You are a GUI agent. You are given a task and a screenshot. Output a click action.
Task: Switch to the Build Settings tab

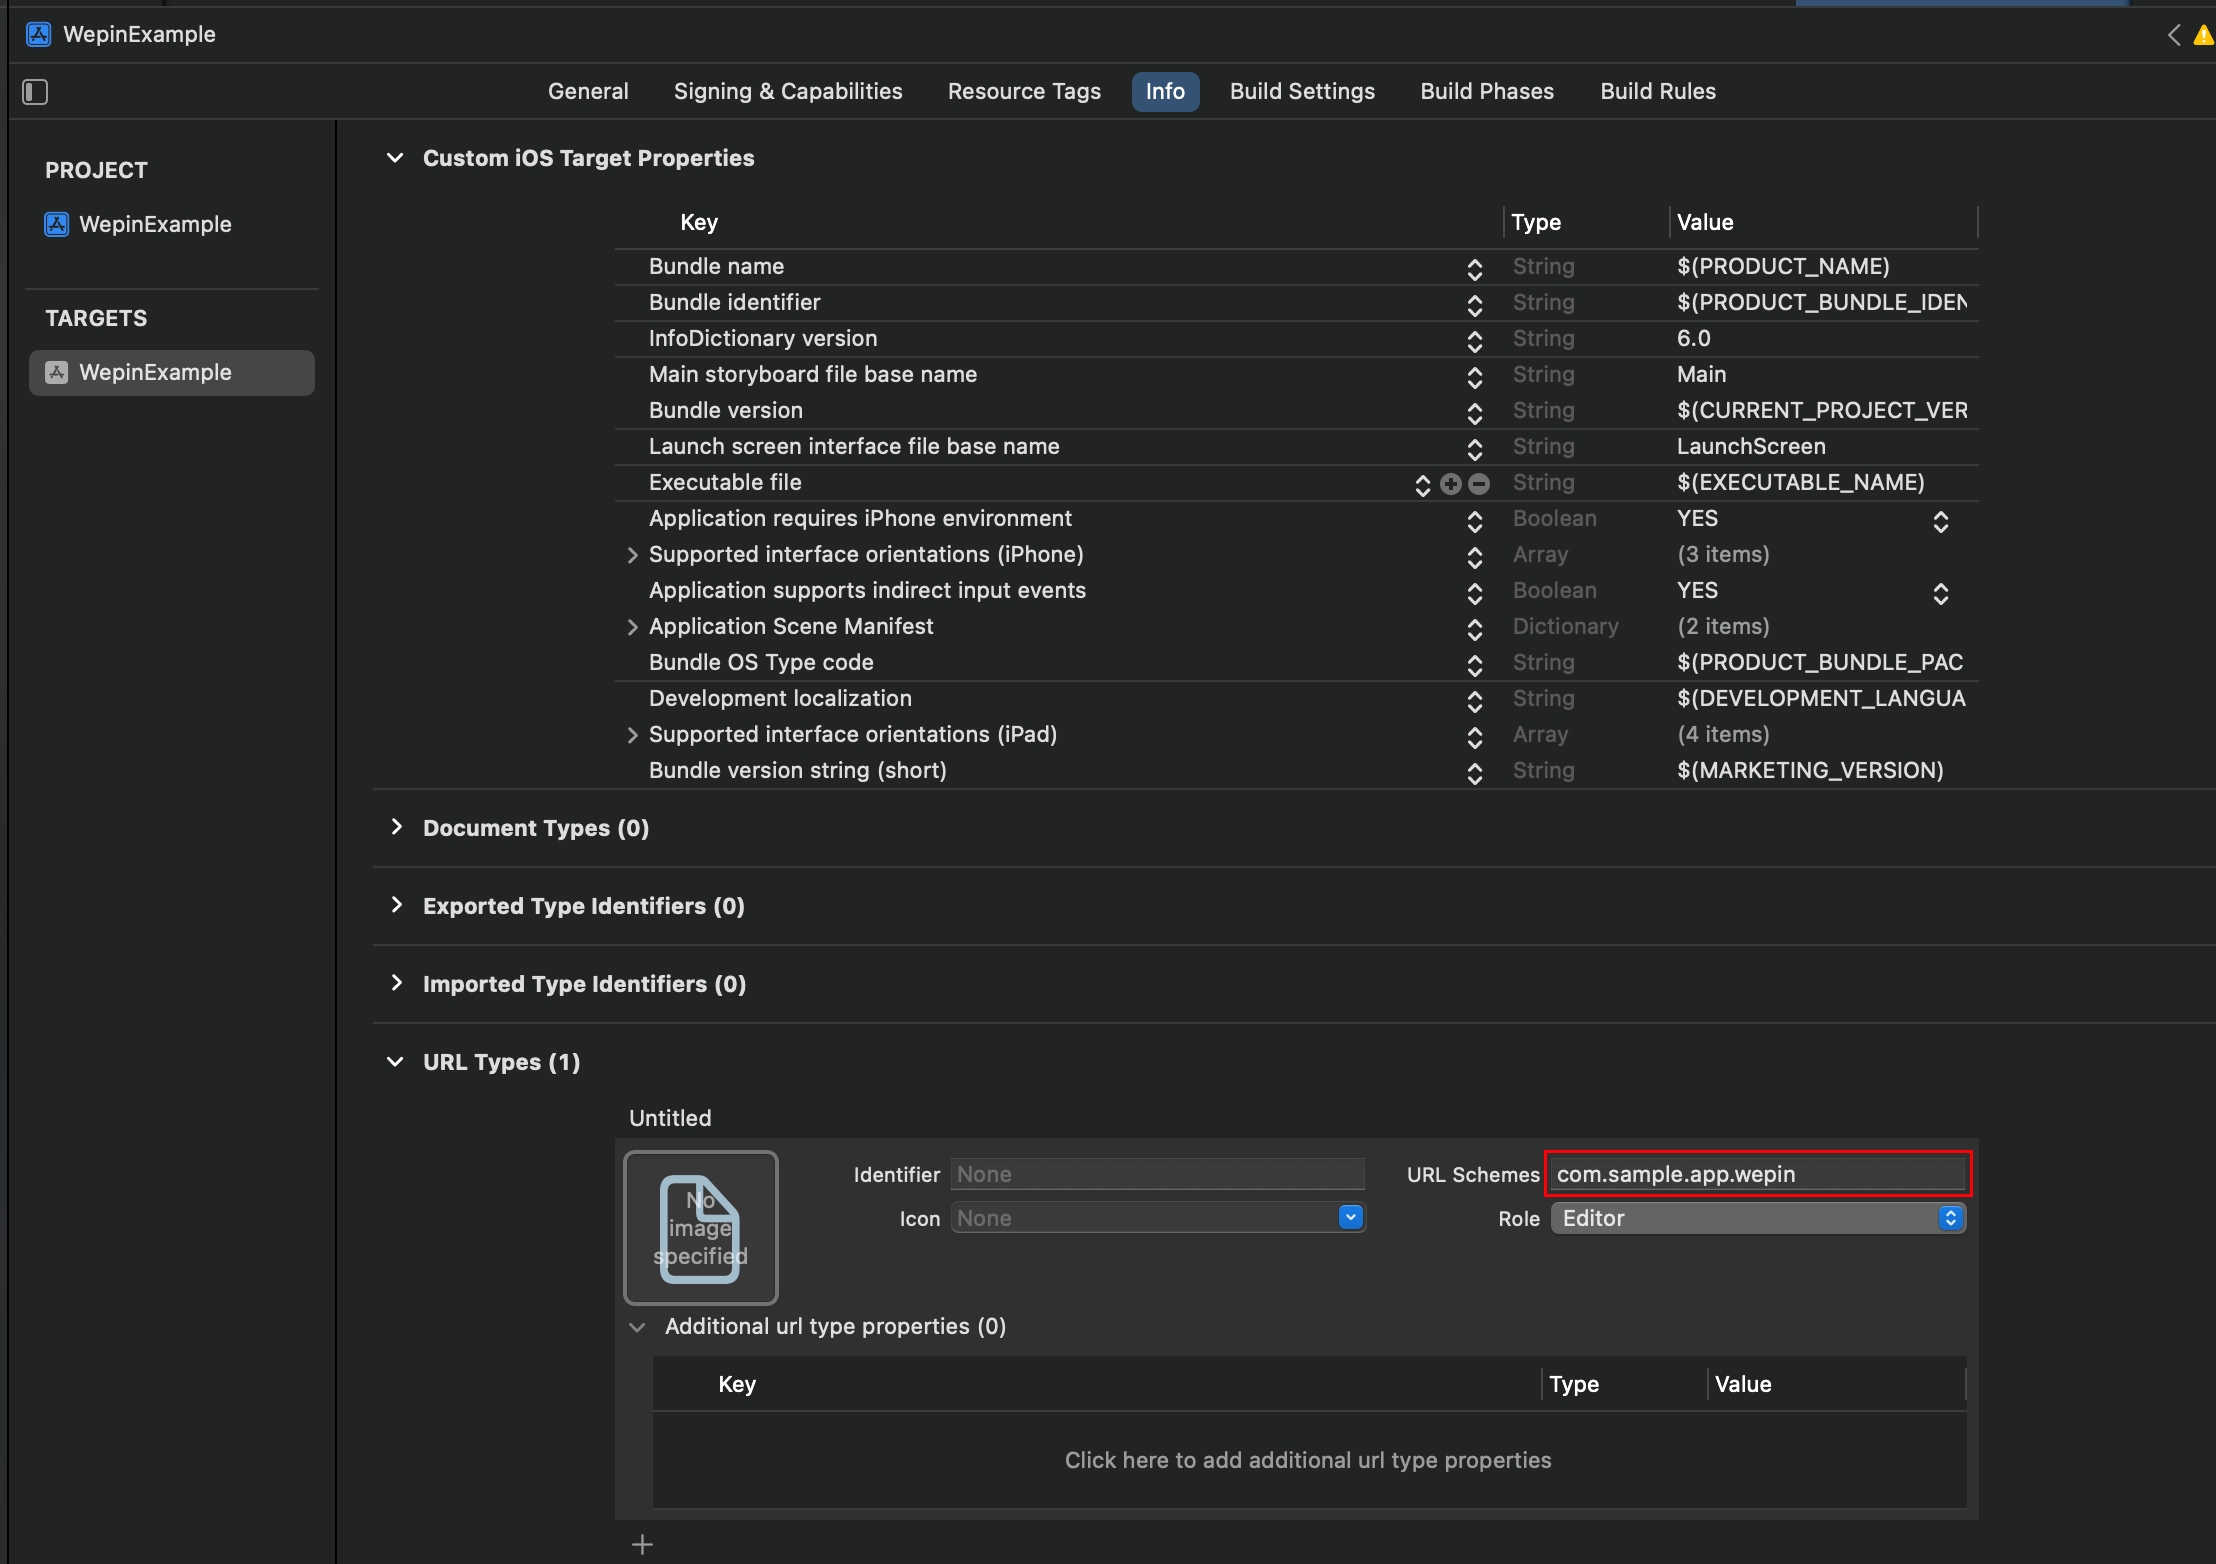1302,91
